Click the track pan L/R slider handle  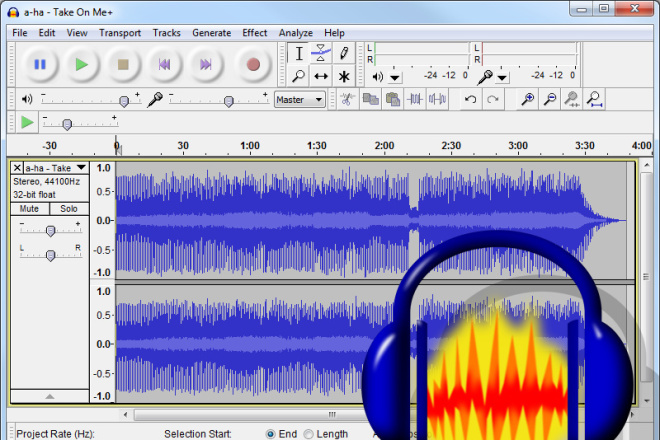pos(51,255)
